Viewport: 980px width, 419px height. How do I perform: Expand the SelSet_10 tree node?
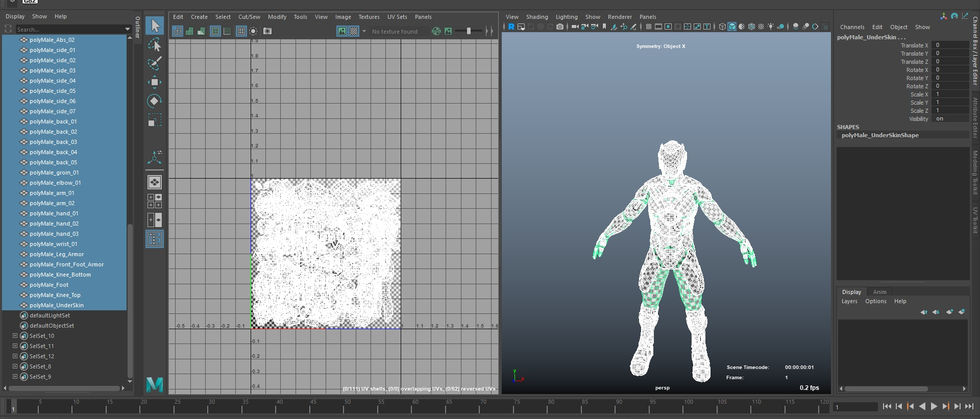pyautogui.click(x=15, y=336)
